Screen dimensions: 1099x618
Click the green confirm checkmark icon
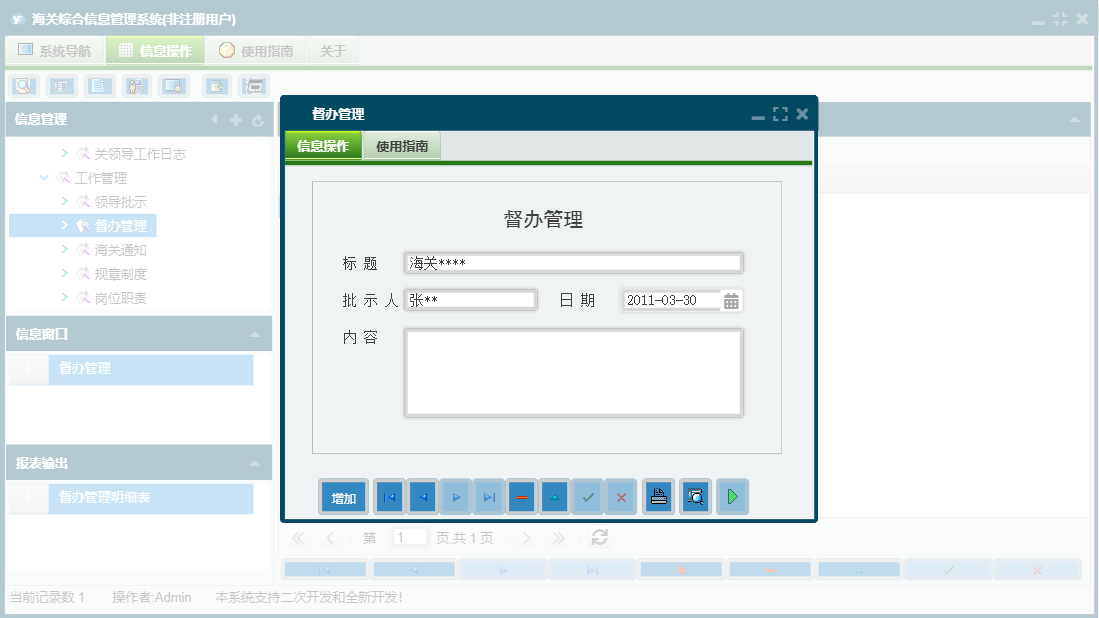click(x=588, y=496)
